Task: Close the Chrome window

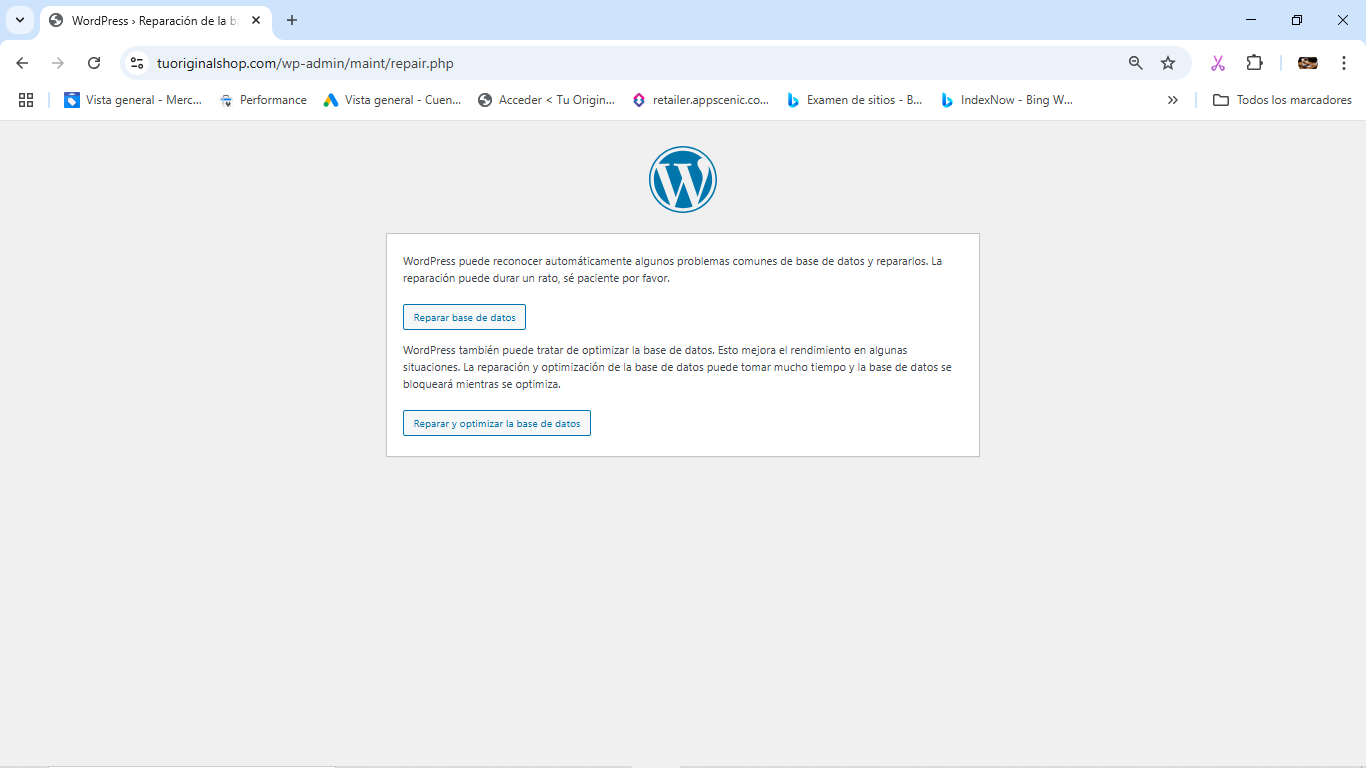Action: 1343,20
